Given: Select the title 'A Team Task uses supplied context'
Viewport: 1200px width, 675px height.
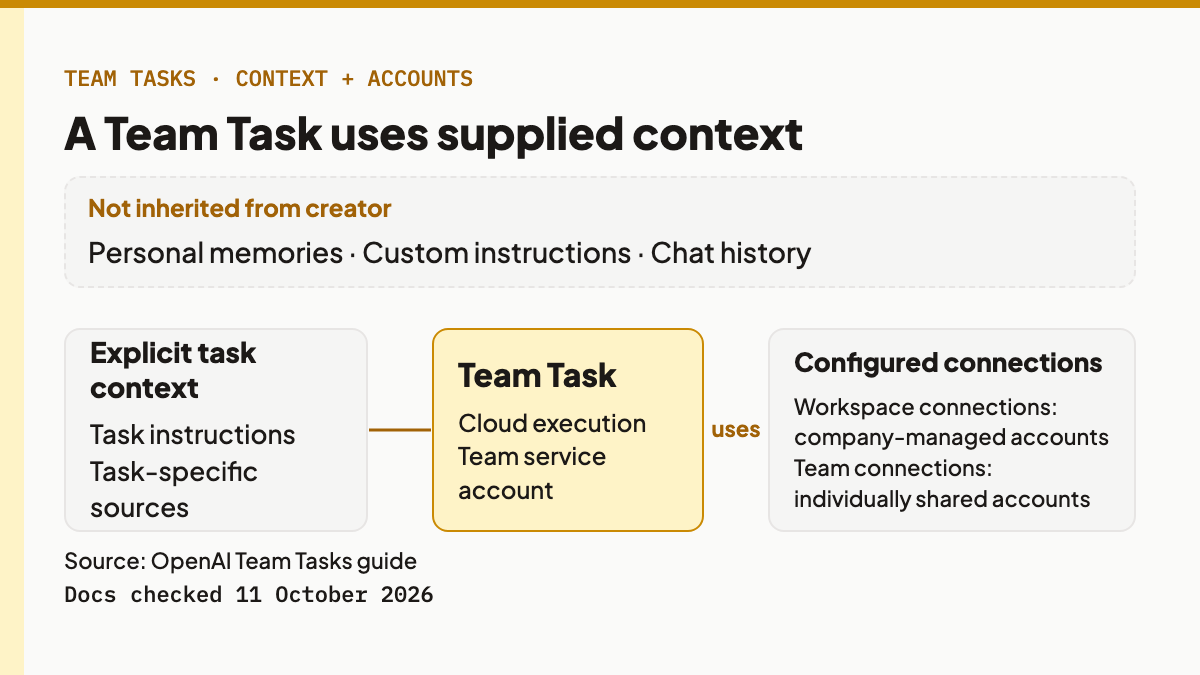Looking at the screenshot, I should (433, 134).
